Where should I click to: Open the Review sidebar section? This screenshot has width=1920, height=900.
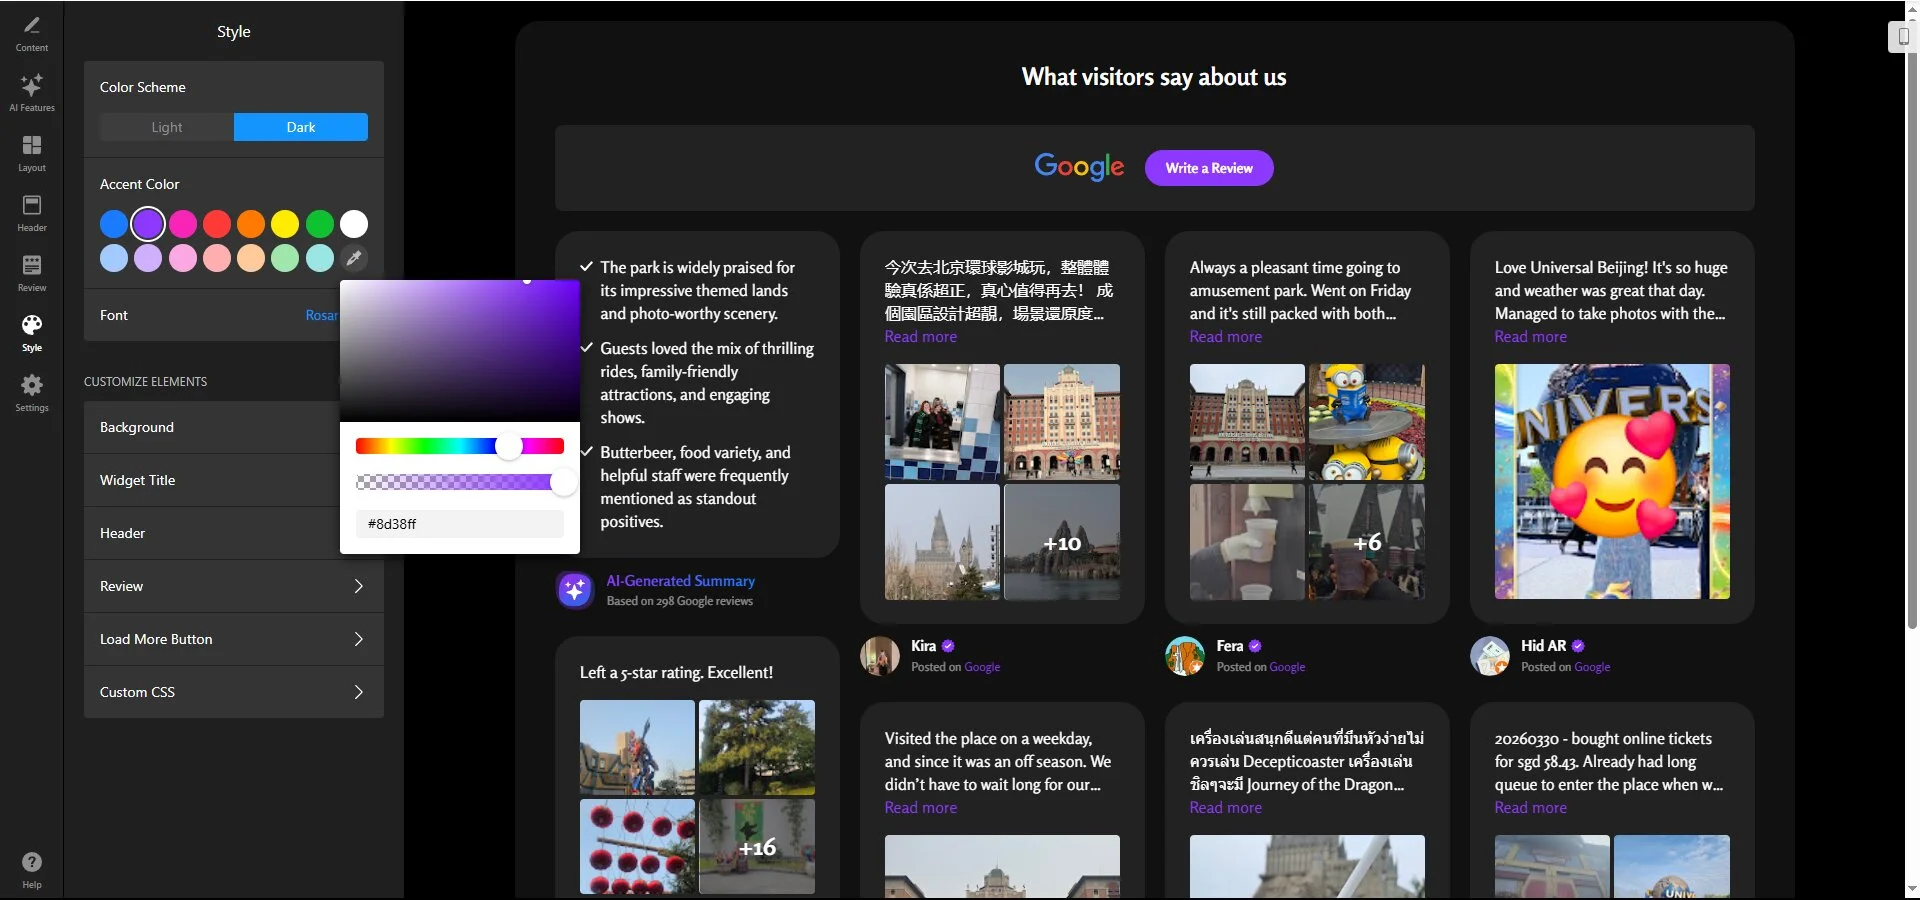point(31,273)
